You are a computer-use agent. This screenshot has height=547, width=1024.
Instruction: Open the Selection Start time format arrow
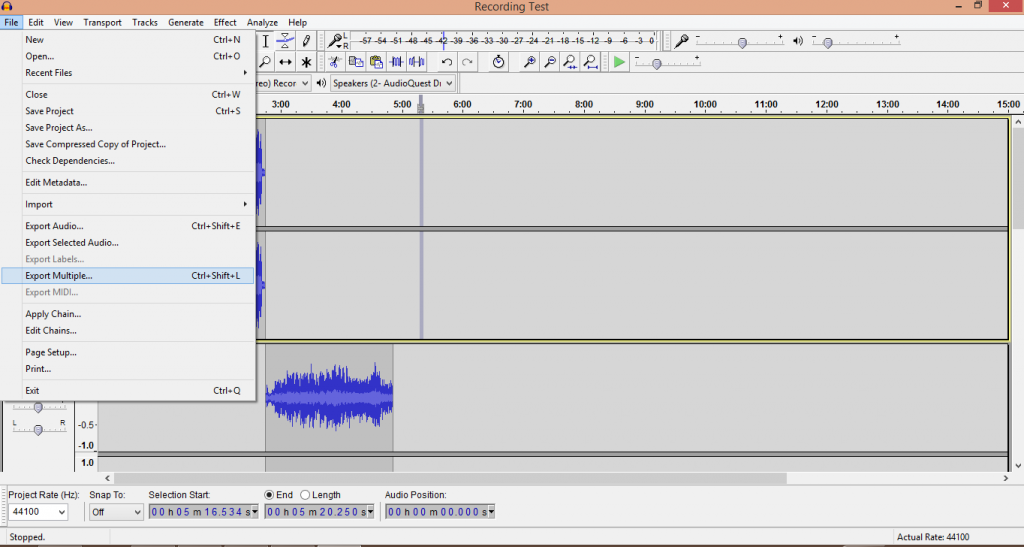(255, 512)
